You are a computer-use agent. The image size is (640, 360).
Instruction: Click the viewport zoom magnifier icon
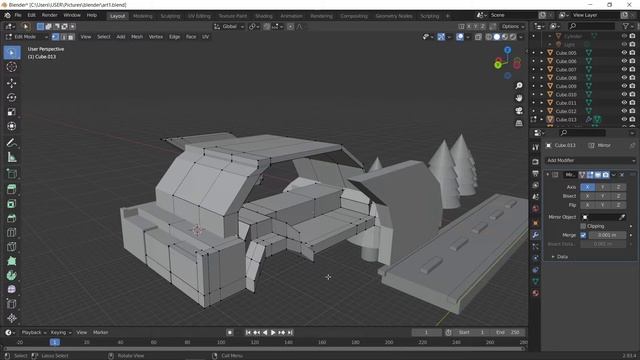click(519, 86)
